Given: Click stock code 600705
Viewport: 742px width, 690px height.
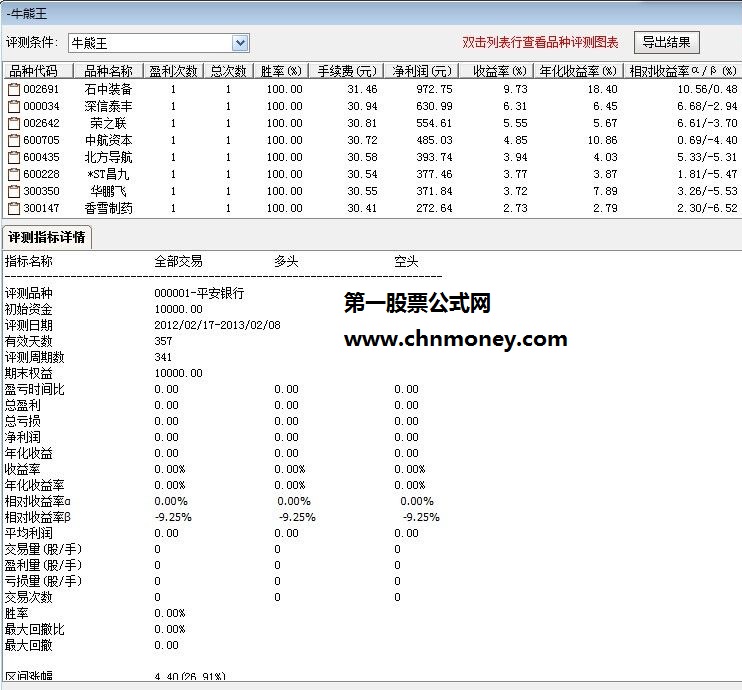Looking at the screenshot, I should (x=41, y=140).
